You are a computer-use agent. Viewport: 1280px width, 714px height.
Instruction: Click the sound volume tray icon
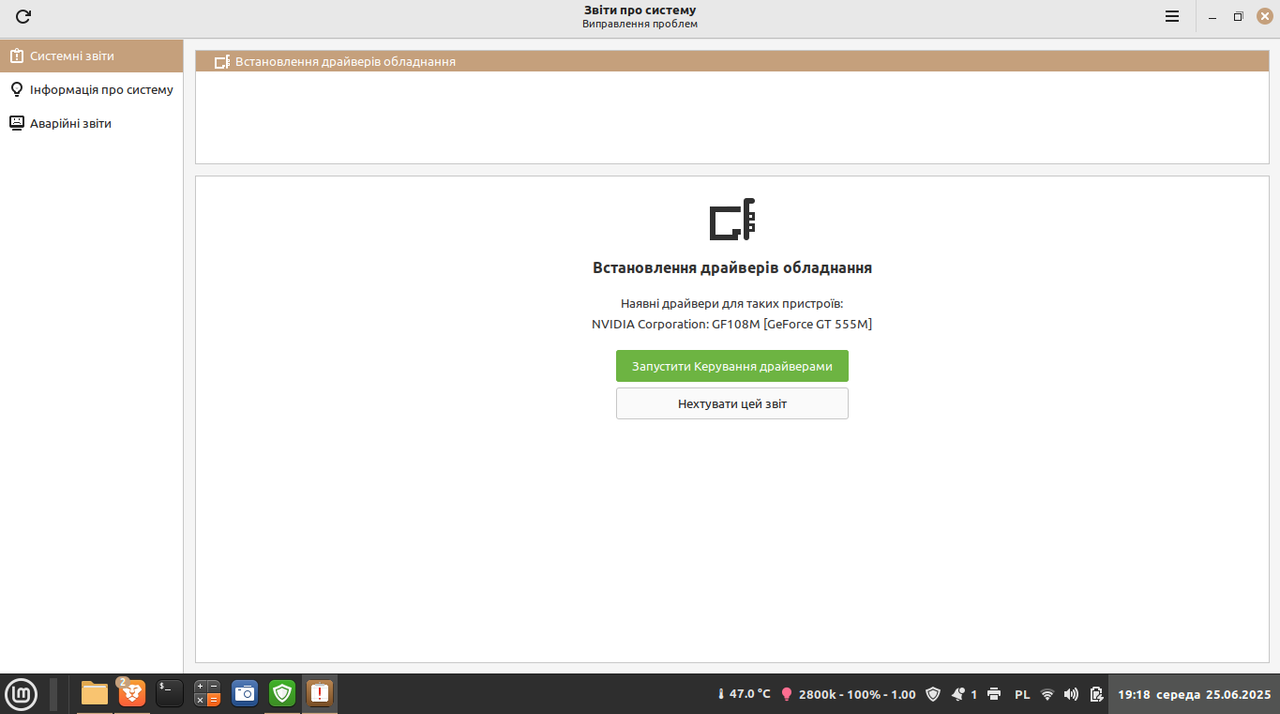(1071, 693)
